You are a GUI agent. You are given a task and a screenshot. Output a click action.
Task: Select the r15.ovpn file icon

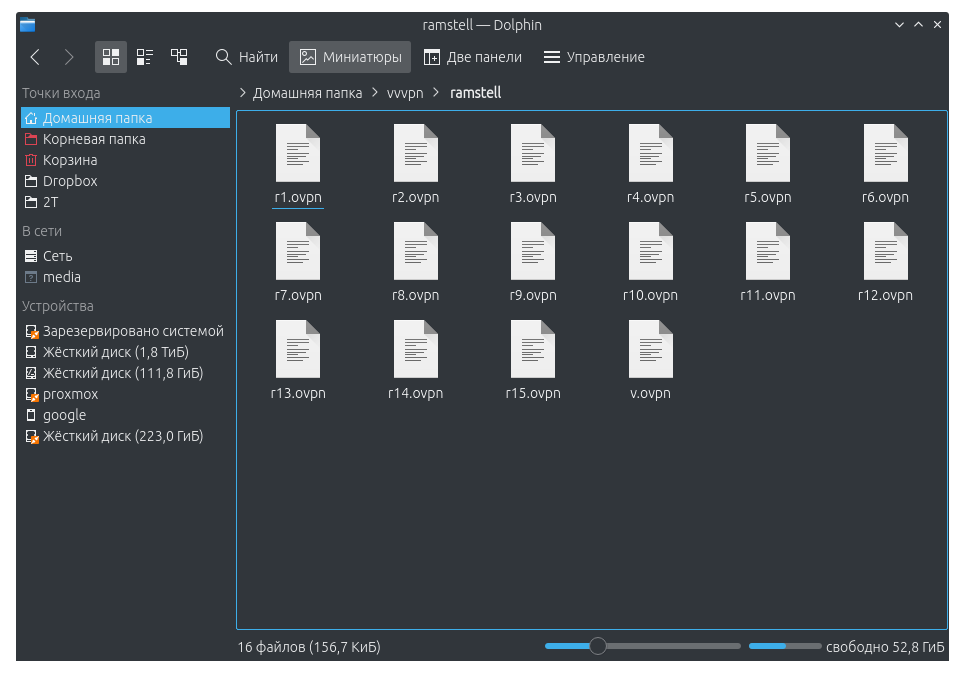coord(533,349)
